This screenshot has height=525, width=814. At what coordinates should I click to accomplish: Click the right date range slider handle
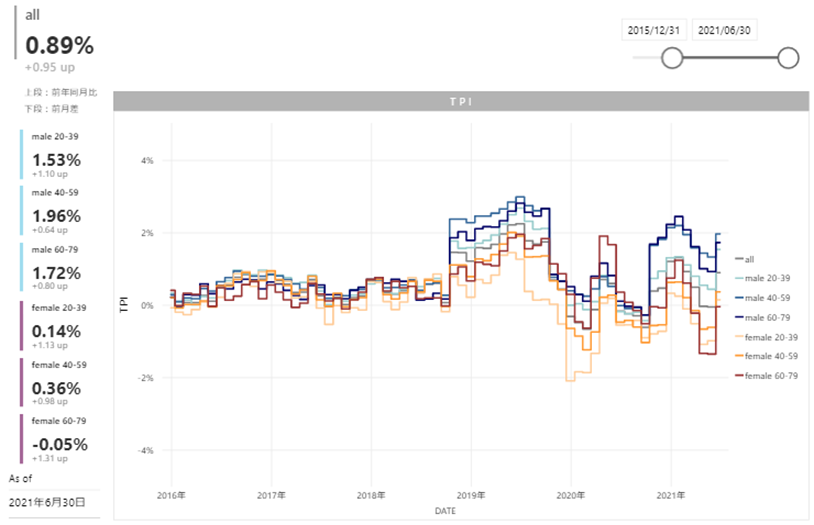[788, 58]
